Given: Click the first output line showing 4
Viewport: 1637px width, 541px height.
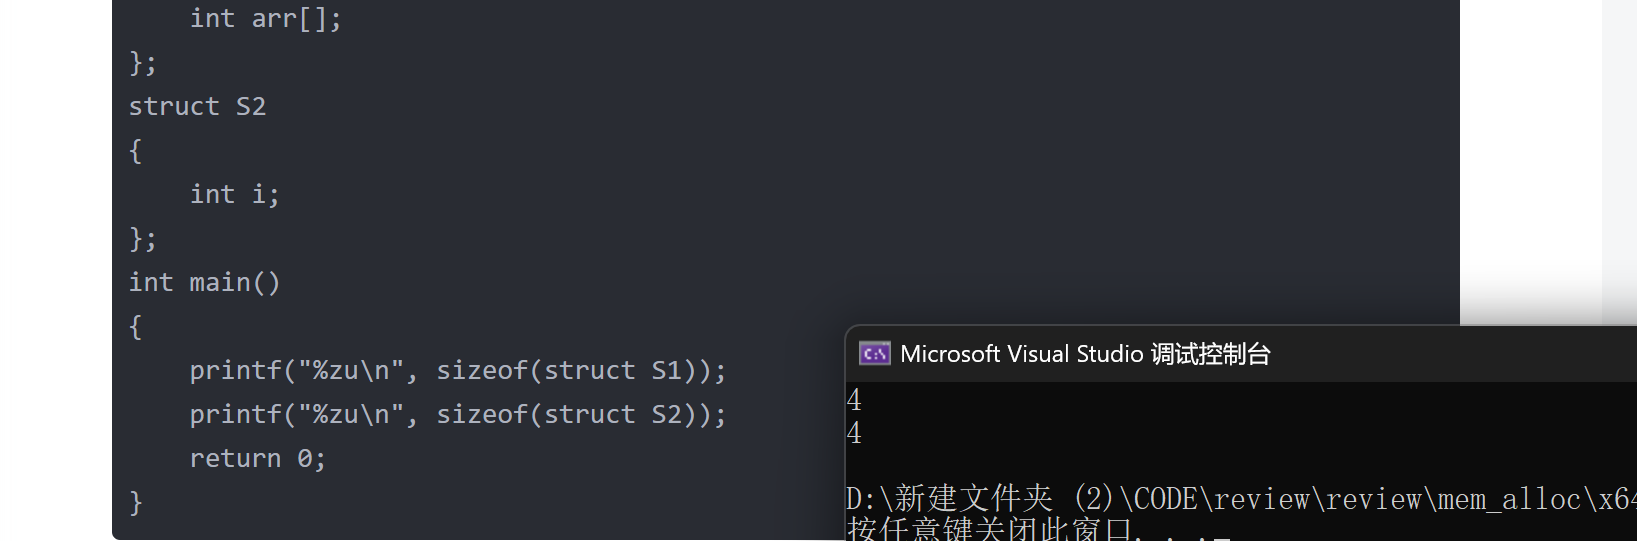Looking at the screenshot, I should [x=854, y=400].
